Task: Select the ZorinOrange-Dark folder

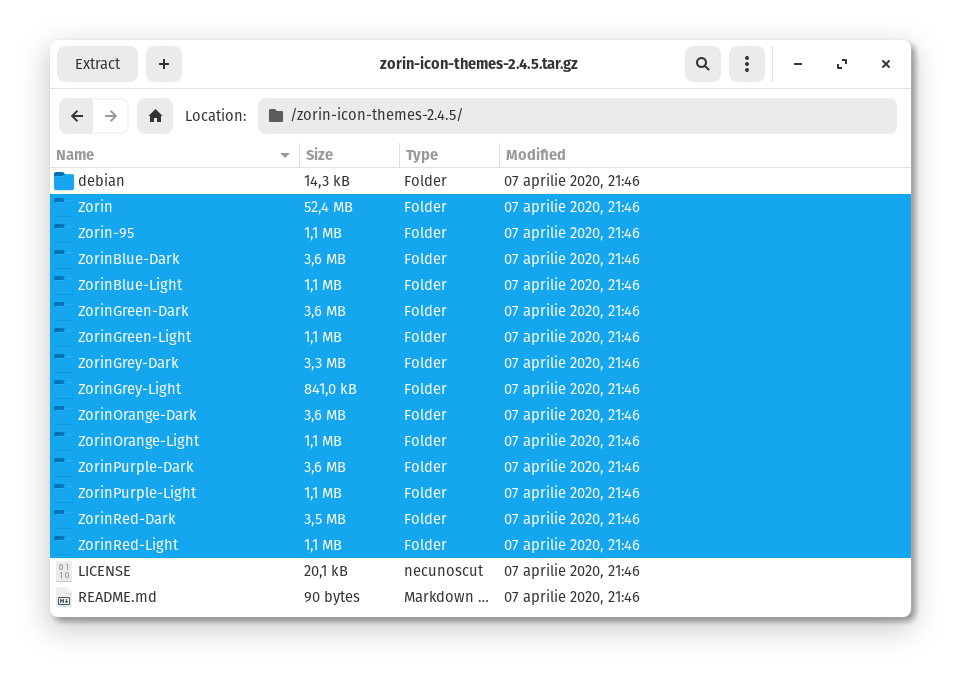Action: pyautogui.click(x=480, y=415)
